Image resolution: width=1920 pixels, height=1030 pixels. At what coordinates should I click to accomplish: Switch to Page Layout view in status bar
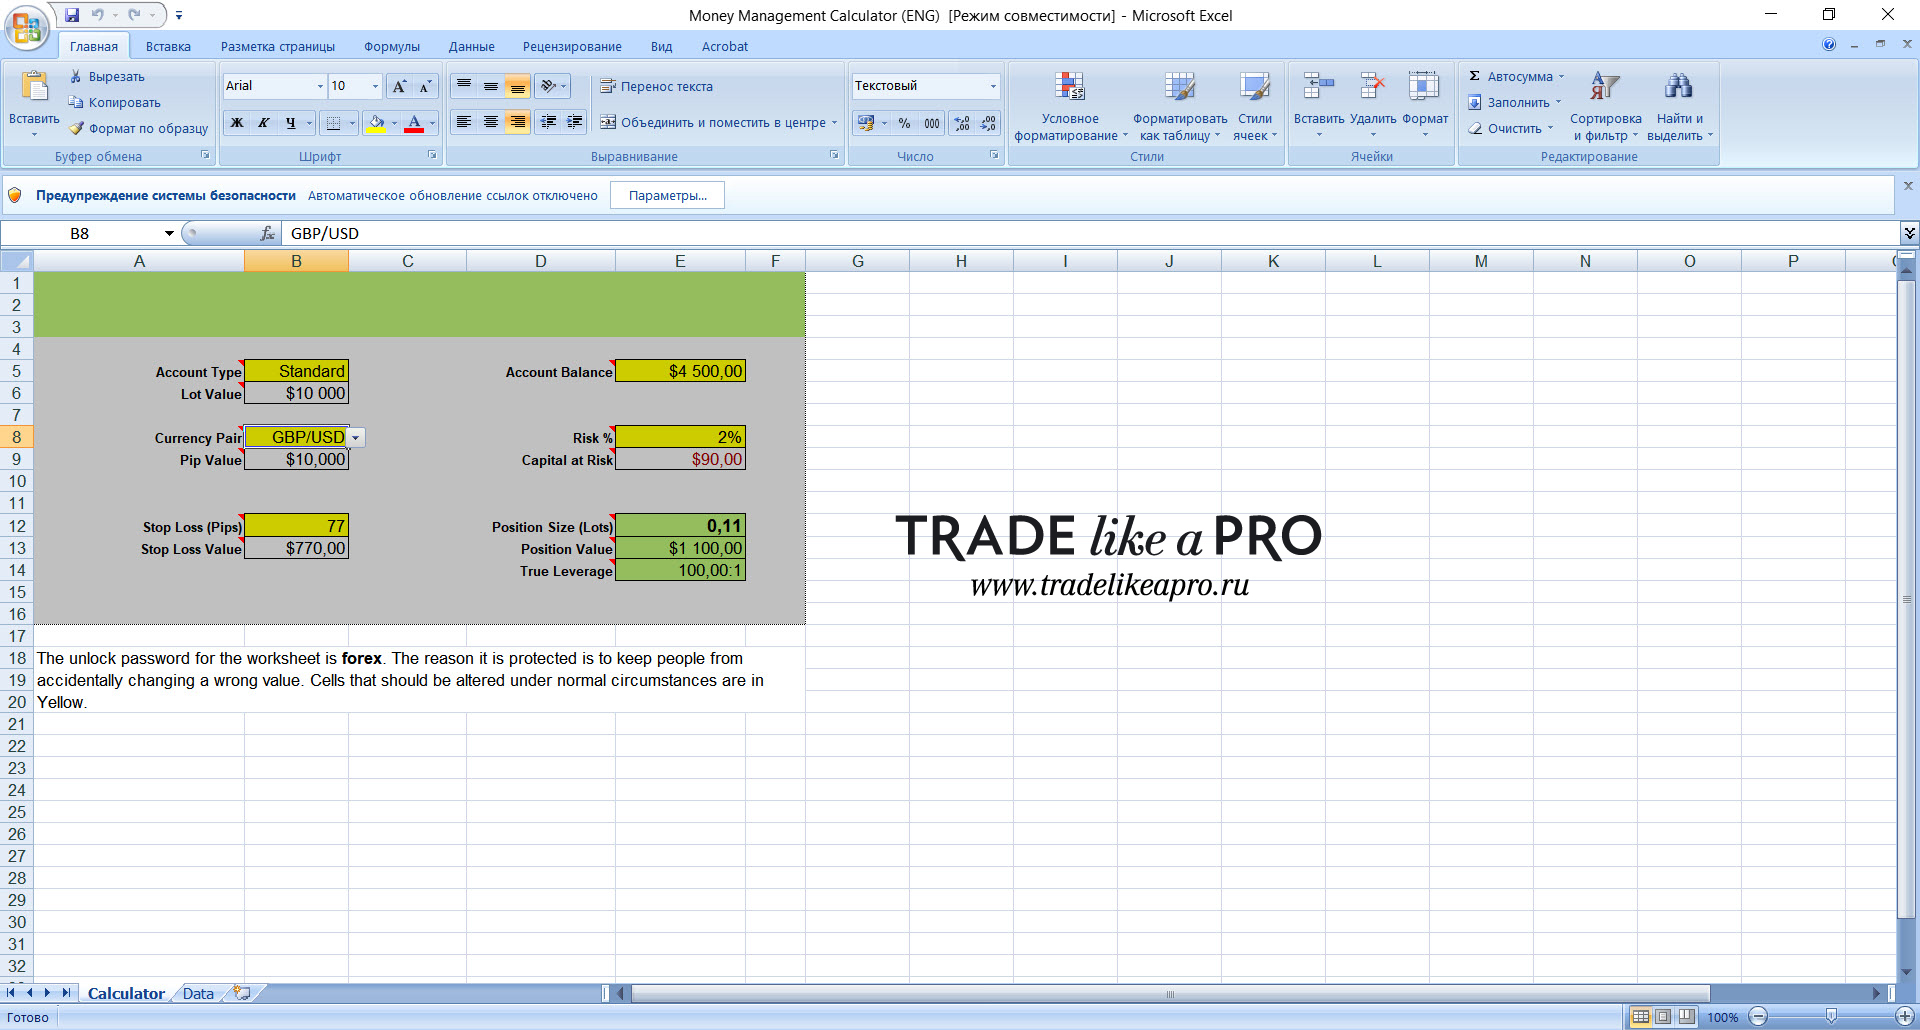(1663, 1016)
